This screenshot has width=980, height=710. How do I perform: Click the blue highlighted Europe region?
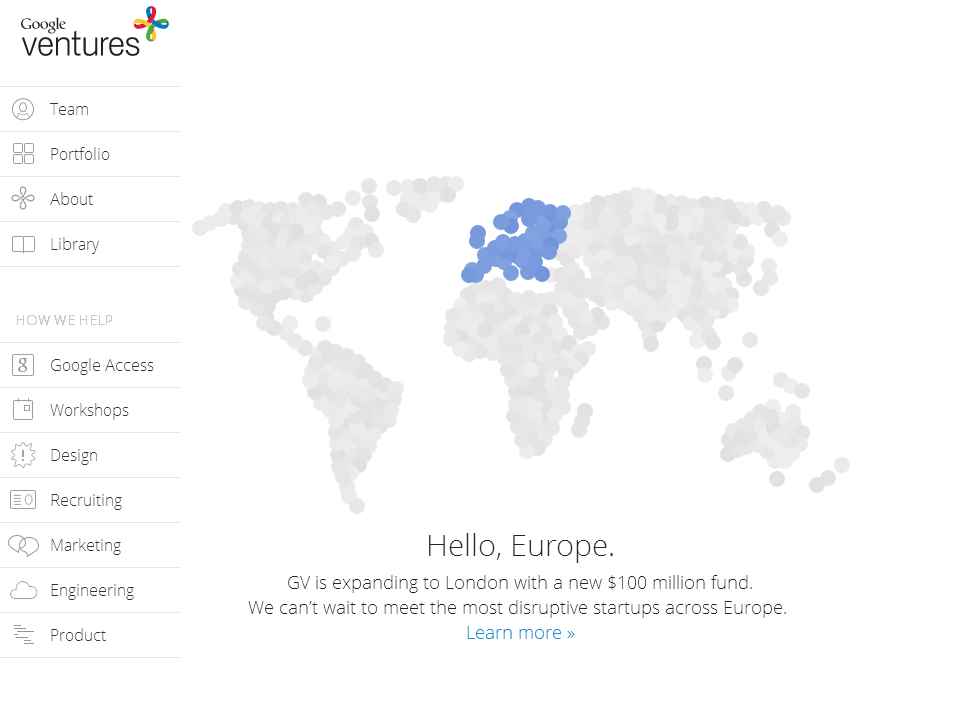520,240
